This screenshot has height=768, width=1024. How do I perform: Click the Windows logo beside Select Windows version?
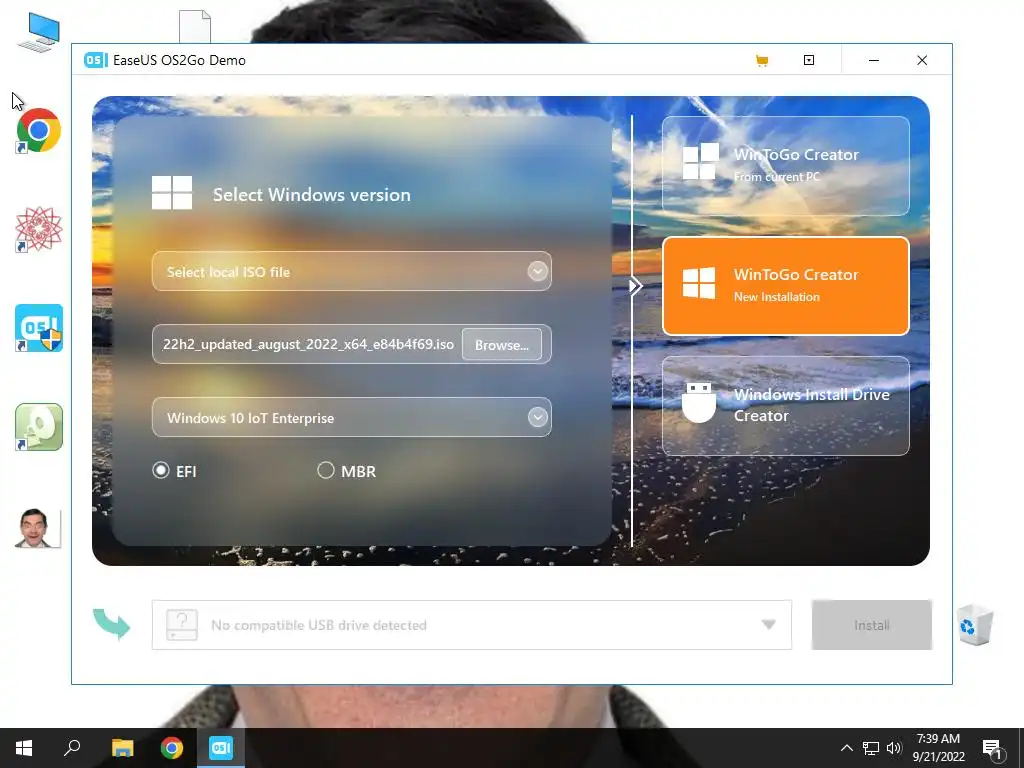coord(172,193)
